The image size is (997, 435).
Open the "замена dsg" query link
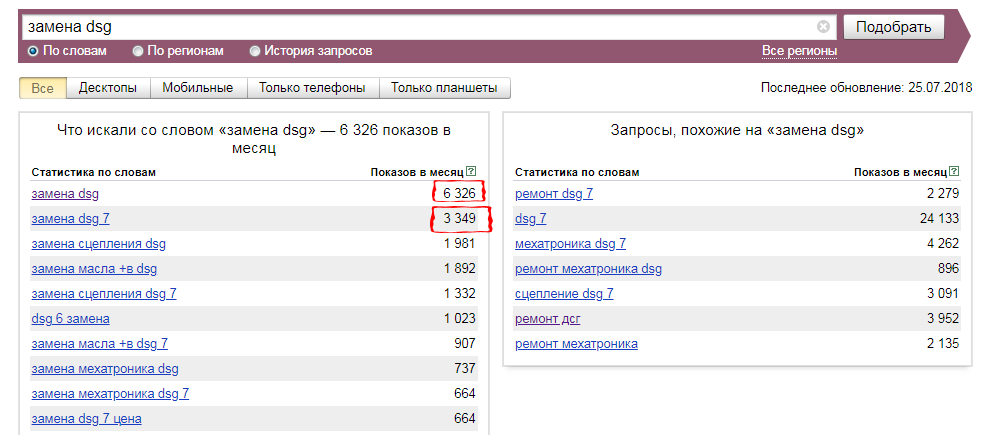(65, 194)
